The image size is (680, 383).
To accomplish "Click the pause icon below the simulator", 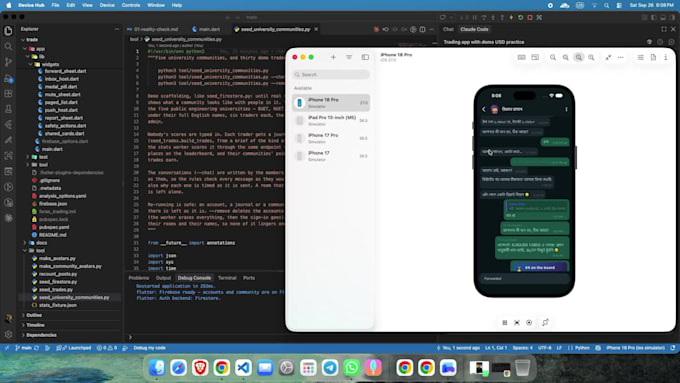I will click(x=504, y=322).
